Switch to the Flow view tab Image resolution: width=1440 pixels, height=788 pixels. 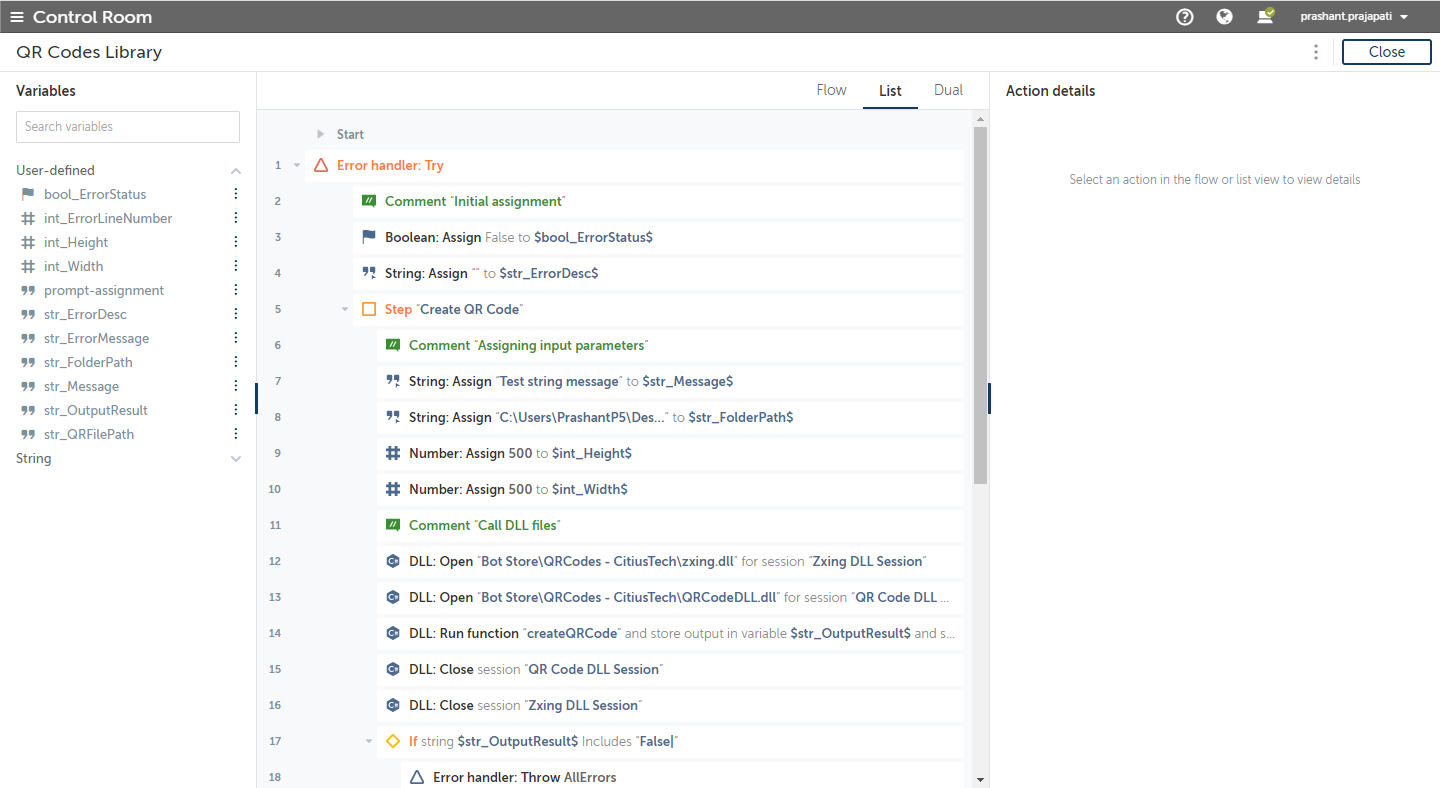831,90
